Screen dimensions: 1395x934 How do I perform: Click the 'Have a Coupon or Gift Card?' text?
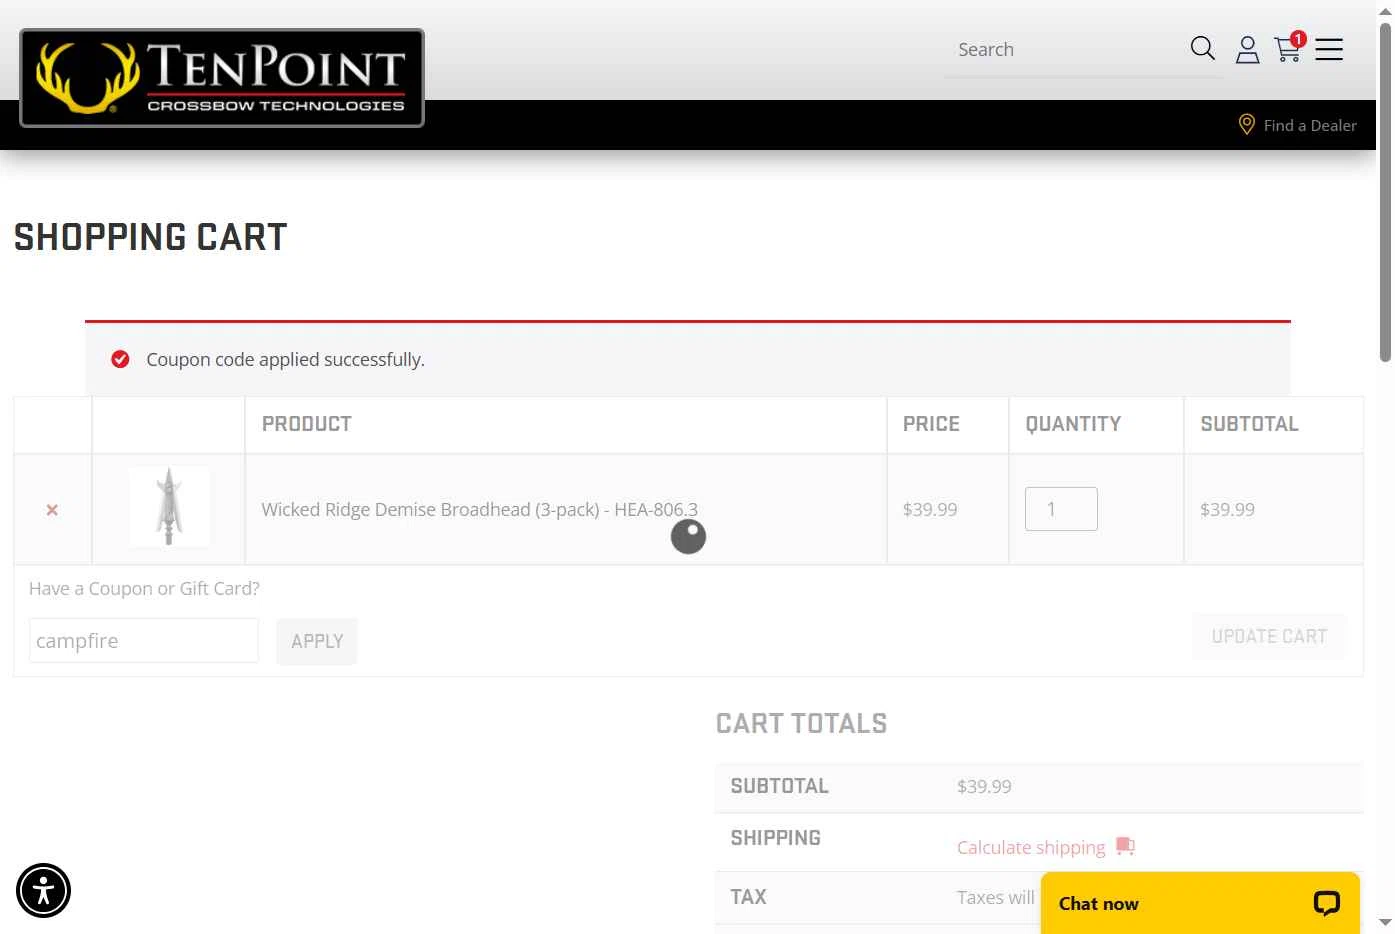coord(144,588)
